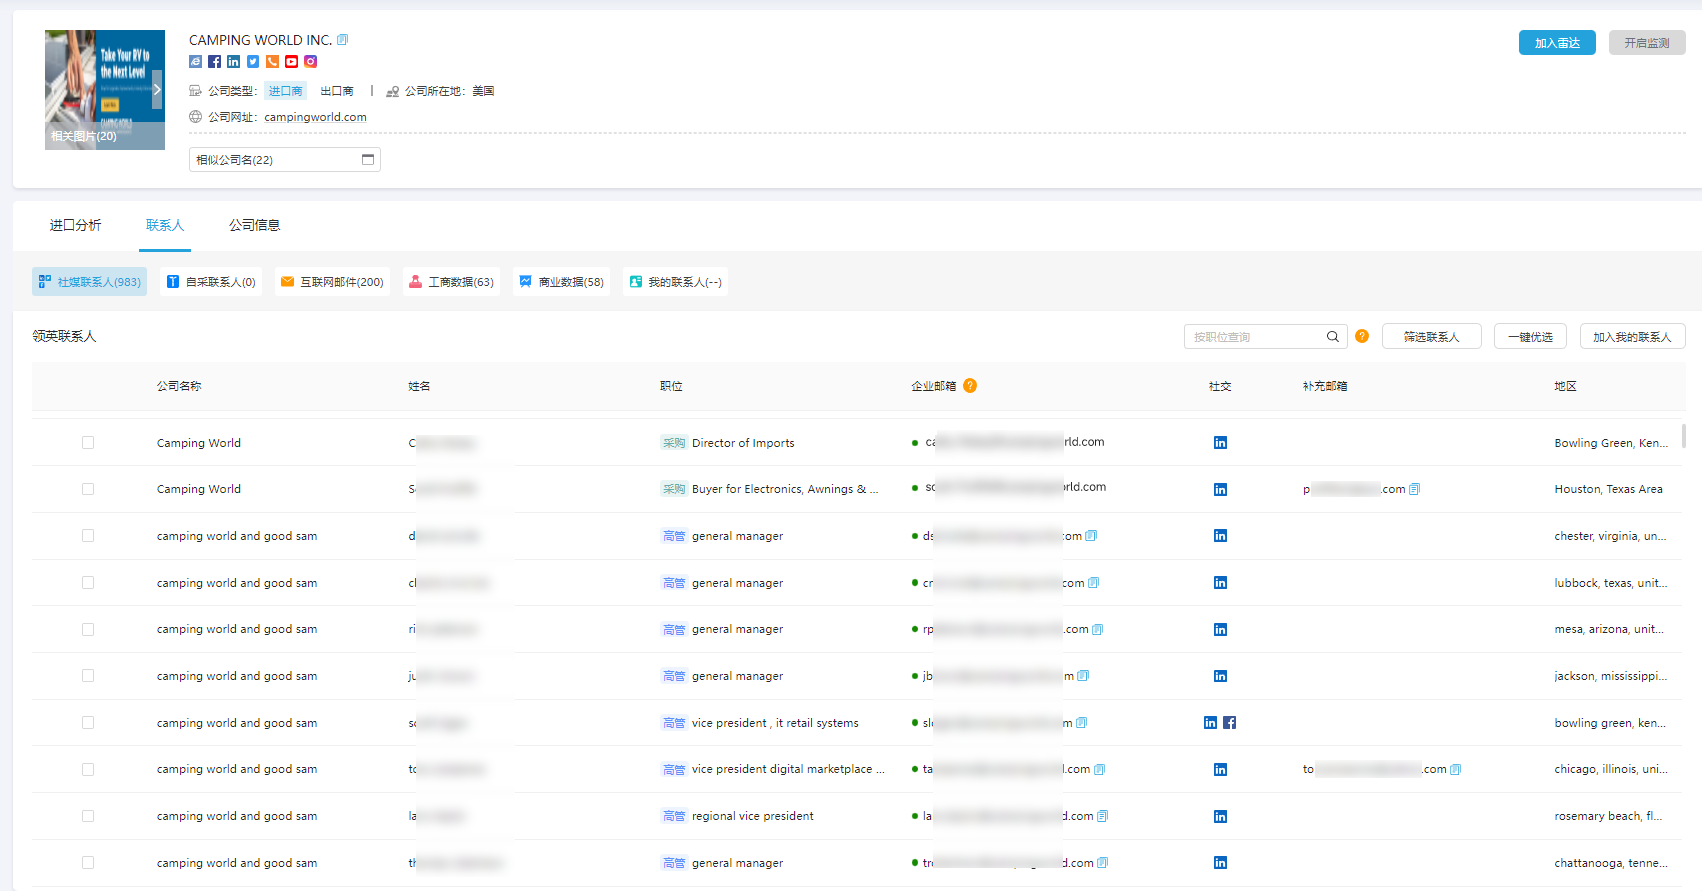Click Facebook icon in vice president IT row

point(1230,723)
